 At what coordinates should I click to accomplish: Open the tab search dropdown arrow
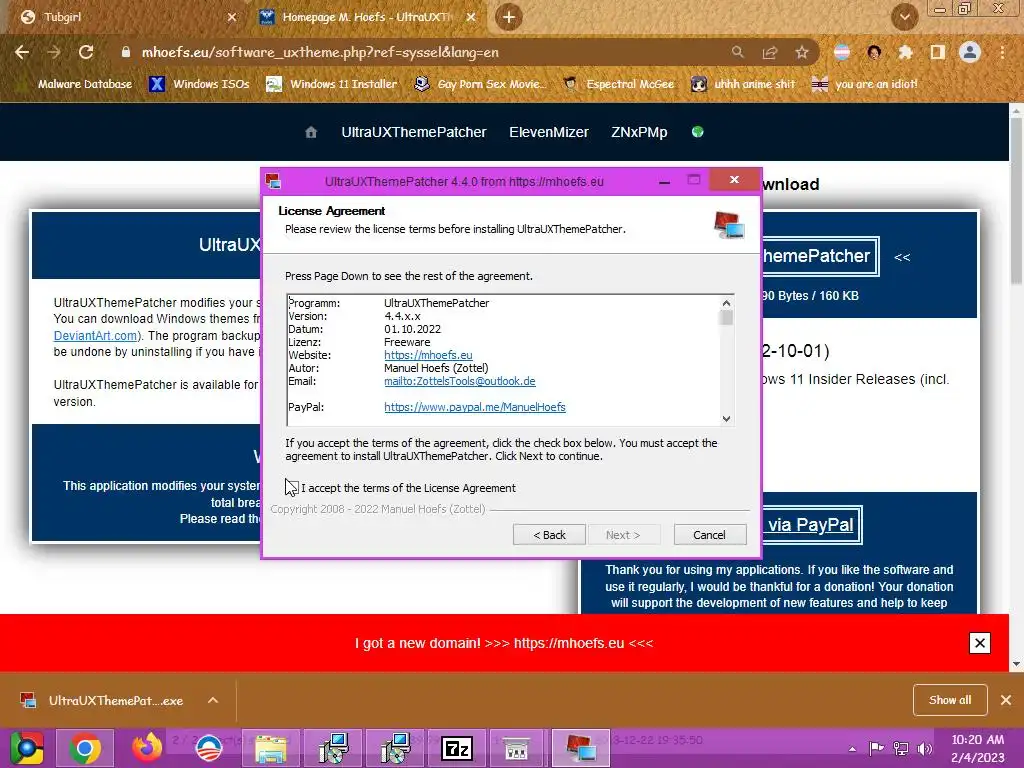point(904,17)
